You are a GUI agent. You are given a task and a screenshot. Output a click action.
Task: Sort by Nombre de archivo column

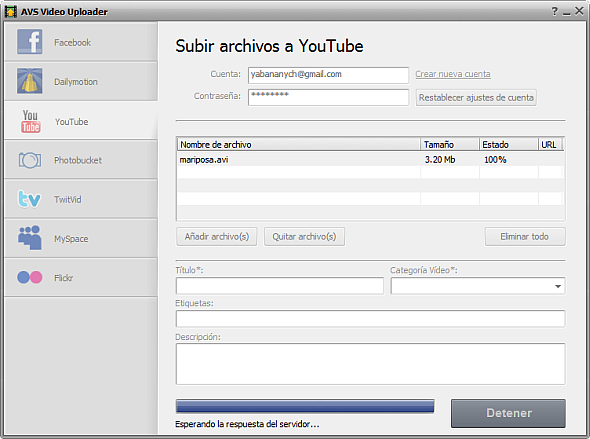point(299,144)
